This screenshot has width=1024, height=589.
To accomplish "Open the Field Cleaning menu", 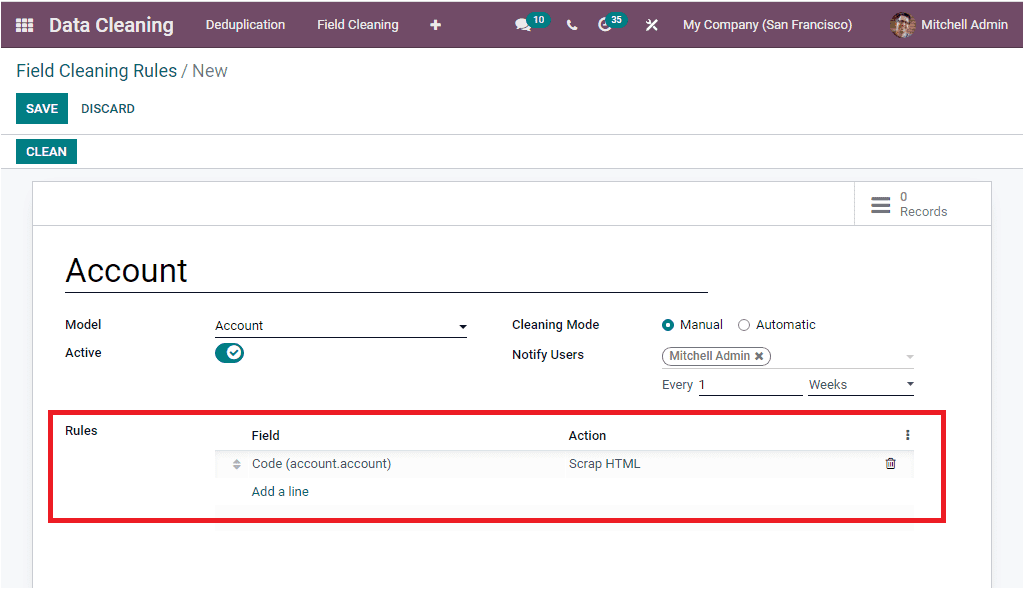I will click(x=357, y=24).
